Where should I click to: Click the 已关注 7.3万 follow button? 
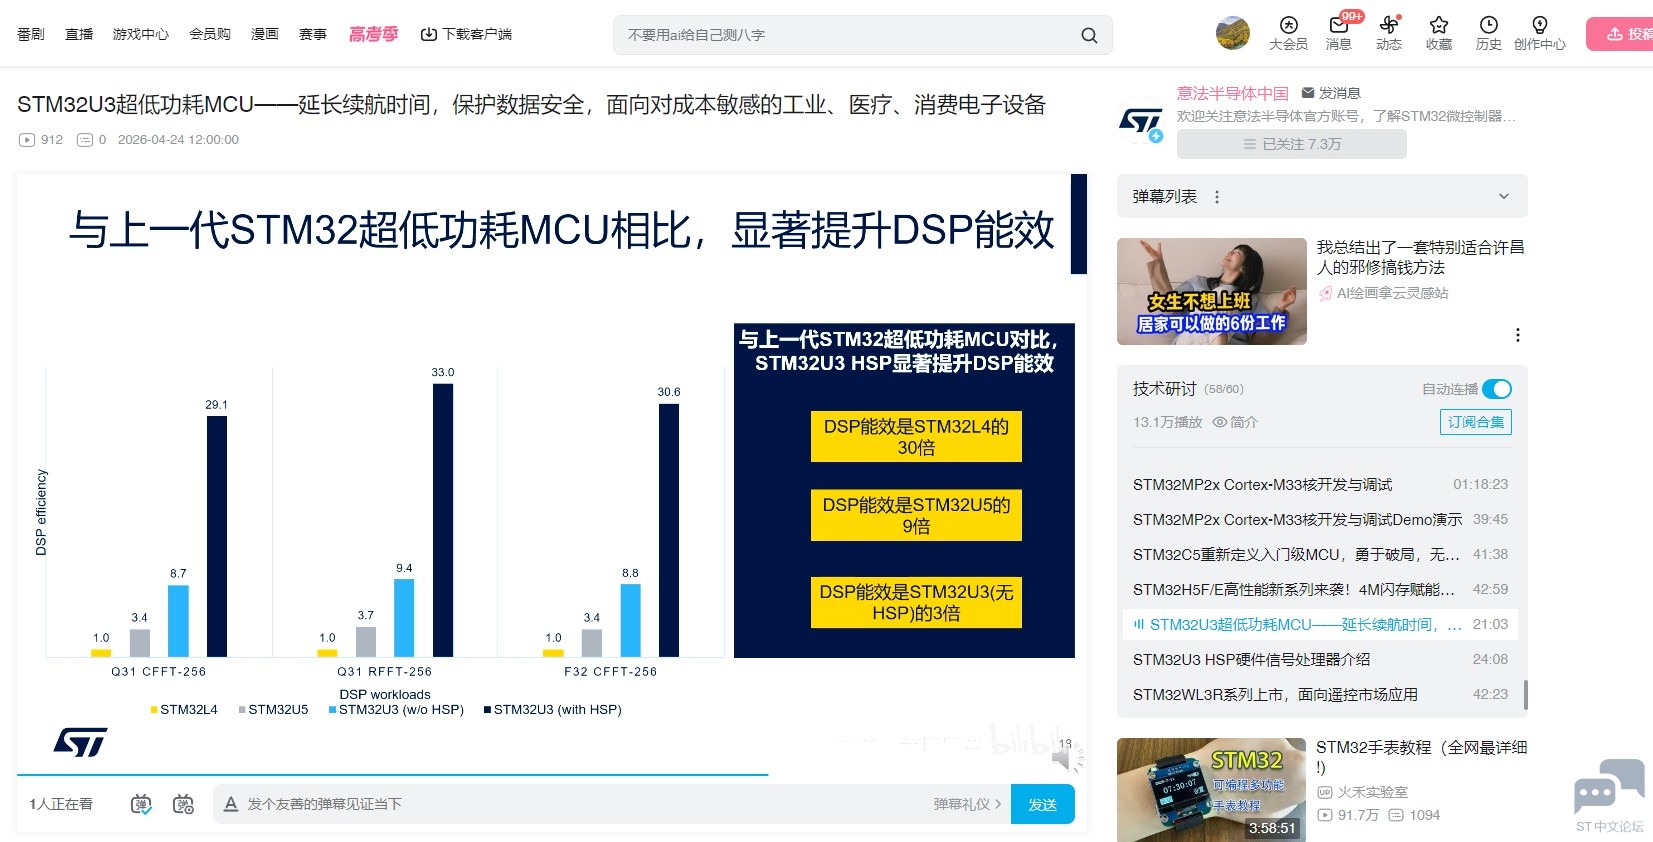pos(1292,144)
